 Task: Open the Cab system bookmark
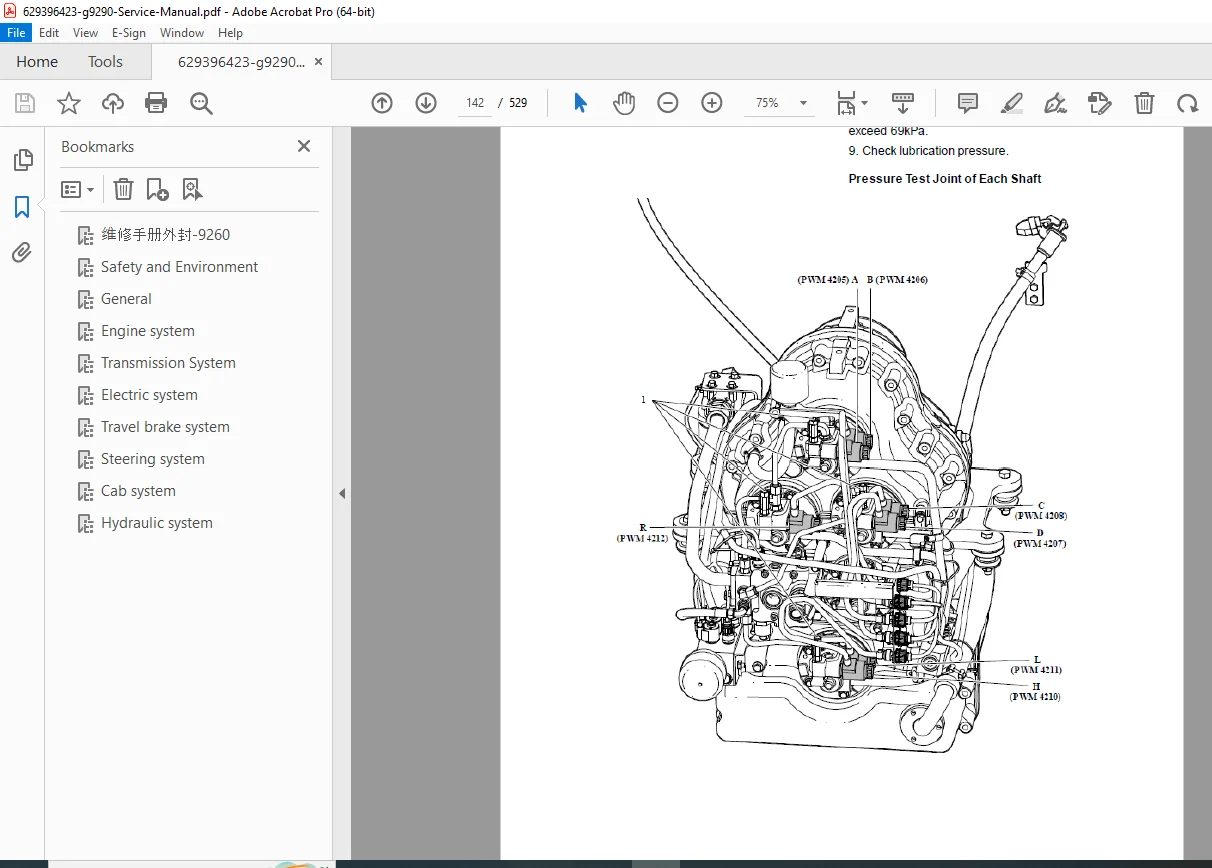(138, 491)
